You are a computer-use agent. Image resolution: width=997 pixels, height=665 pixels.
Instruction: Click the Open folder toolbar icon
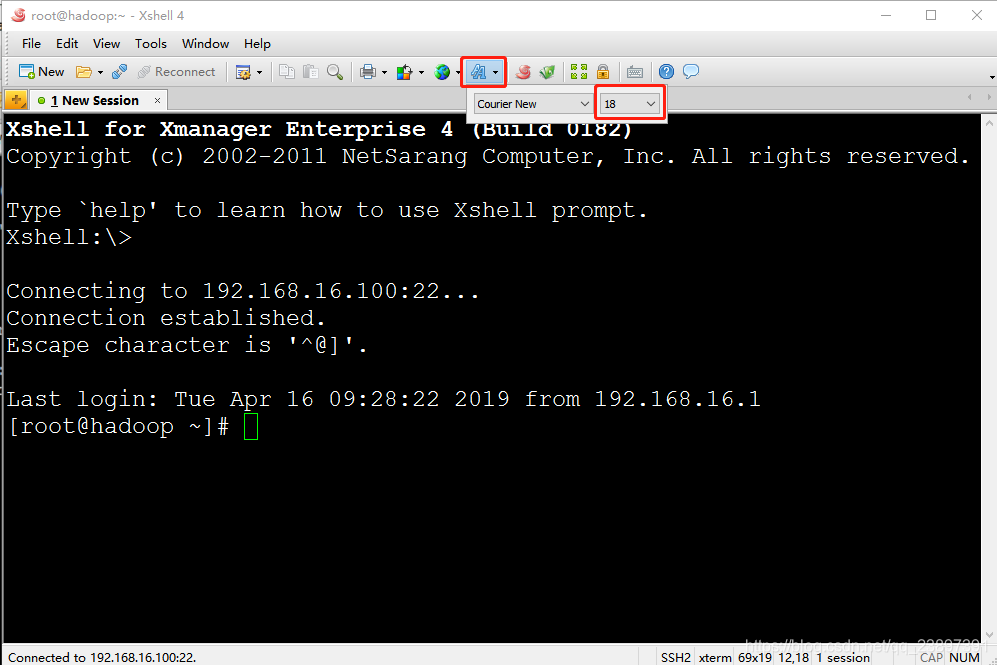click(x=83, y=72)
